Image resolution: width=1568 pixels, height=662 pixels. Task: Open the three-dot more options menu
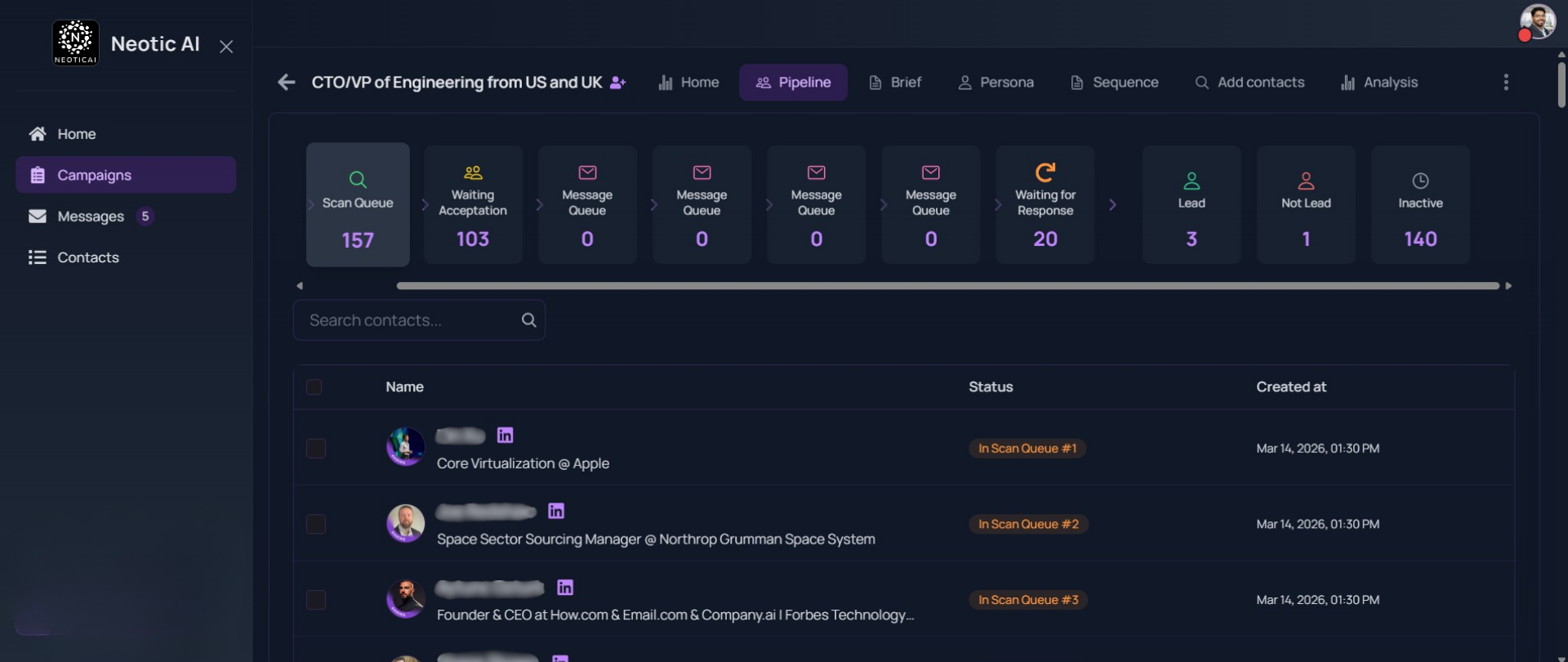[1506, 82]
